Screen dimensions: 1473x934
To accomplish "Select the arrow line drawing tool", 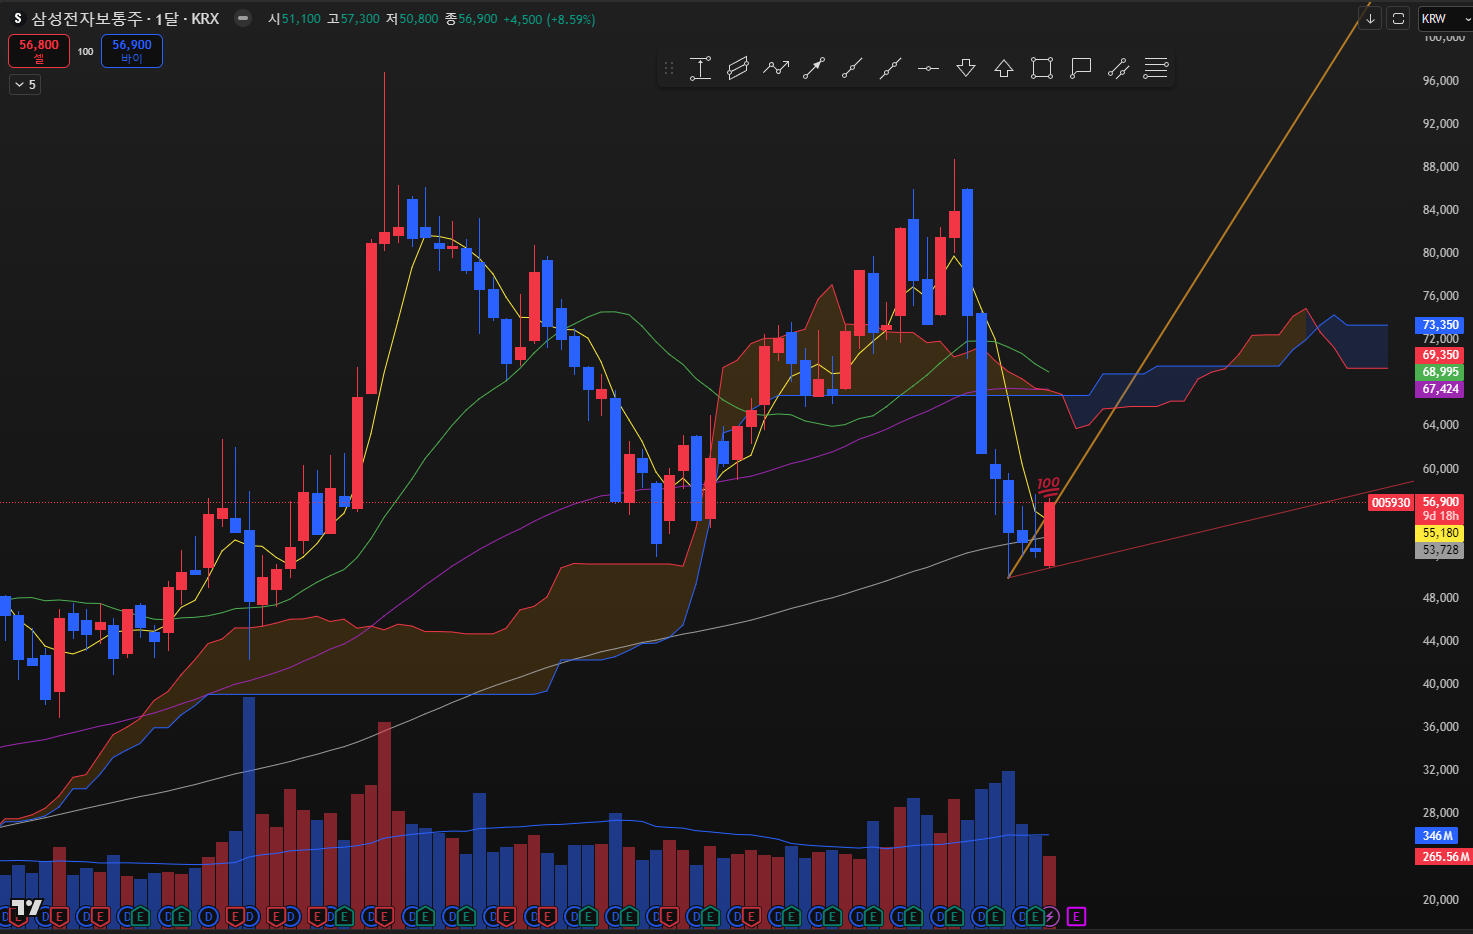I will tap(814, 68).
